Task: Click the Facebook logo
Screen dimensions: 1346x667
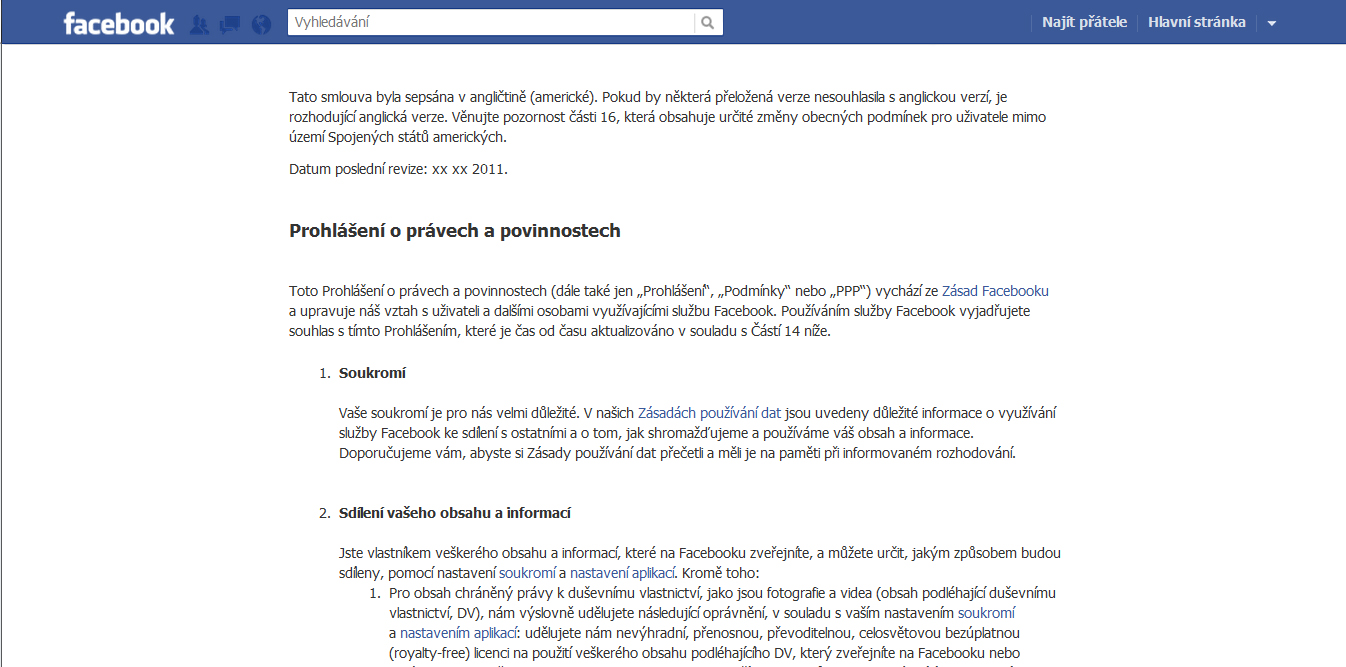Action: pos(118,23)
